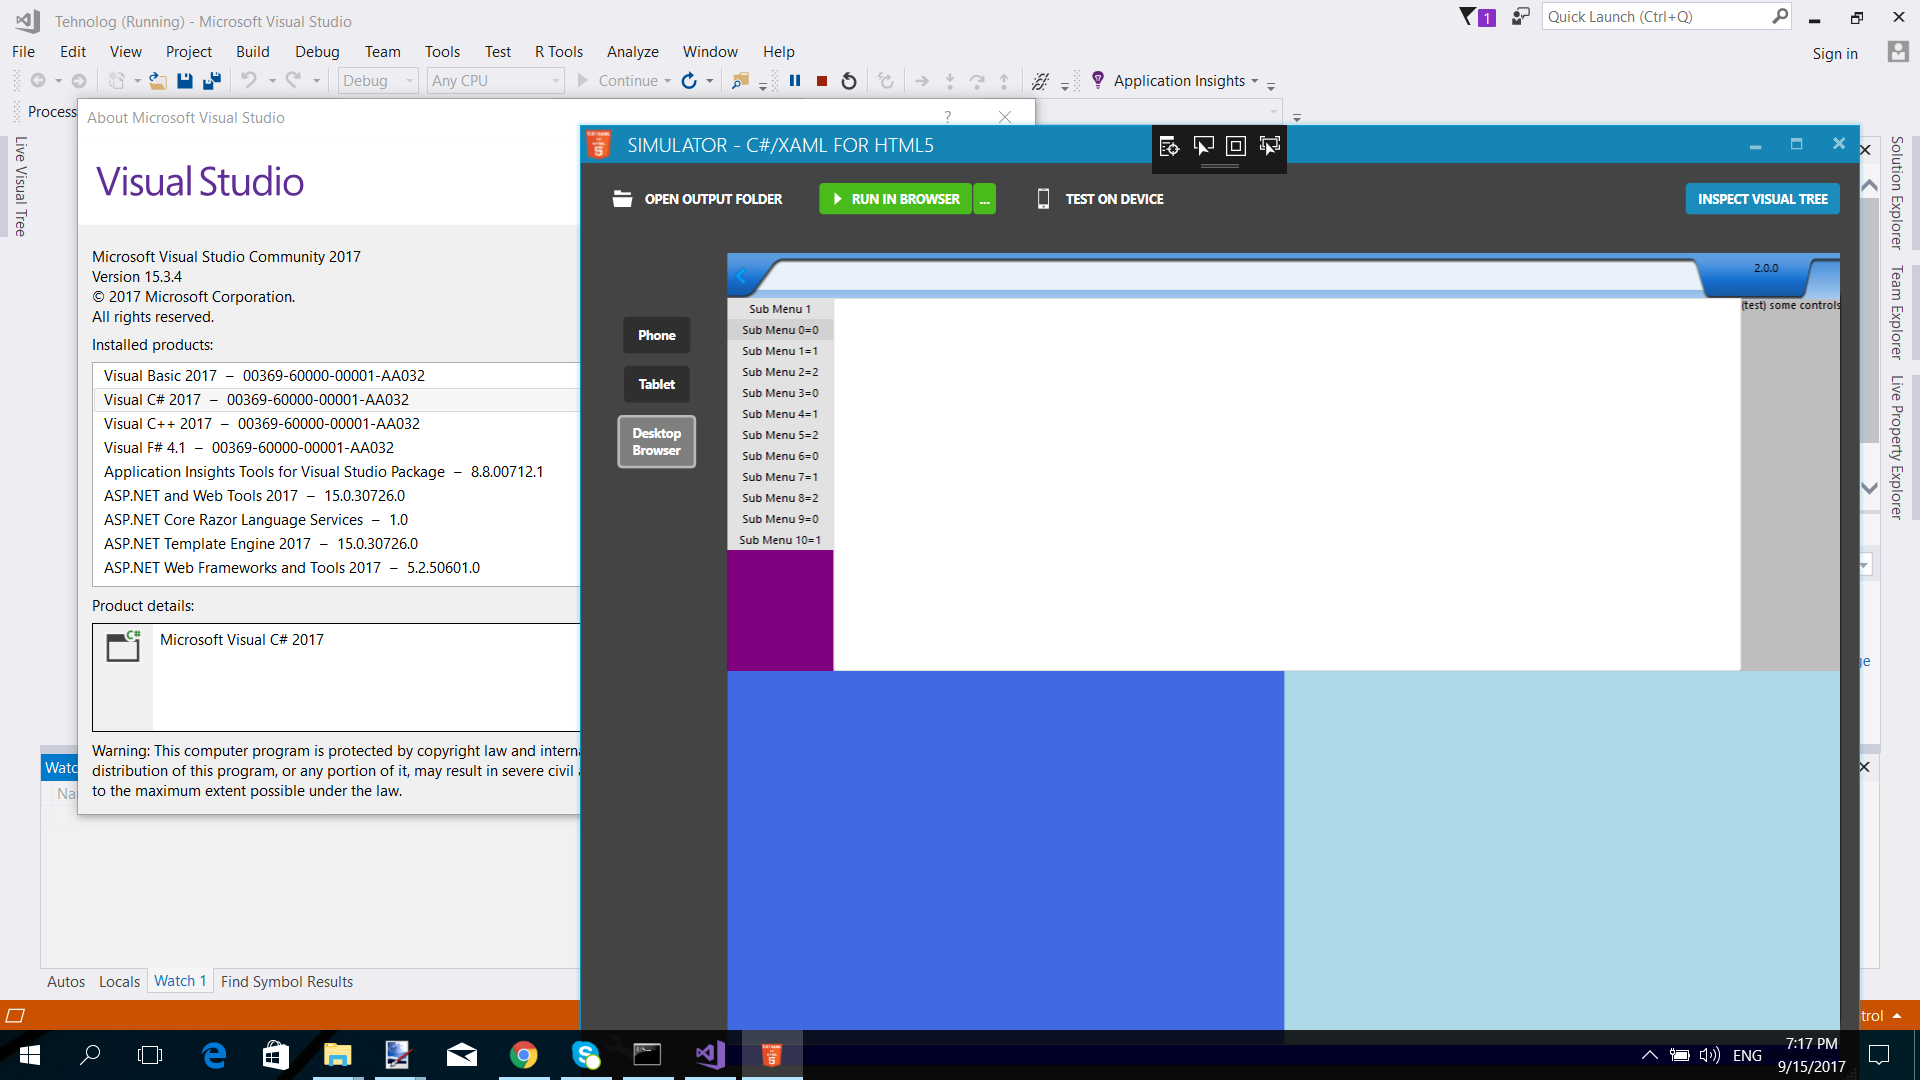Viewport: 1920px width, 1080px height.
Task: Expand Continue button dropdown arrow
Action: point(667,81)
